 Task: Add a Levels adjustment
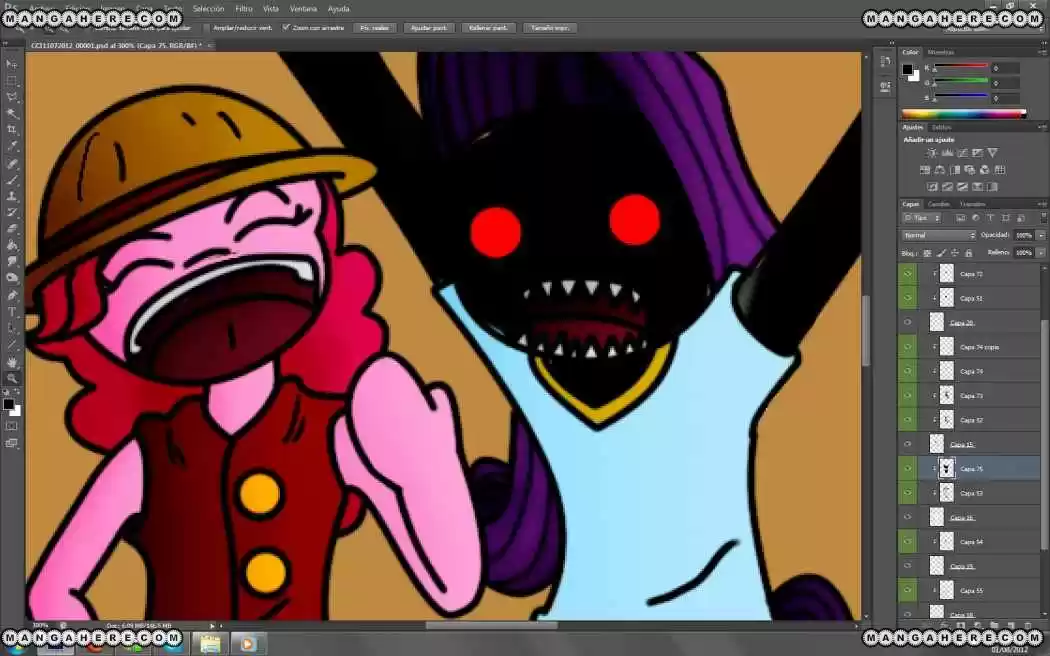pos(947,153)
